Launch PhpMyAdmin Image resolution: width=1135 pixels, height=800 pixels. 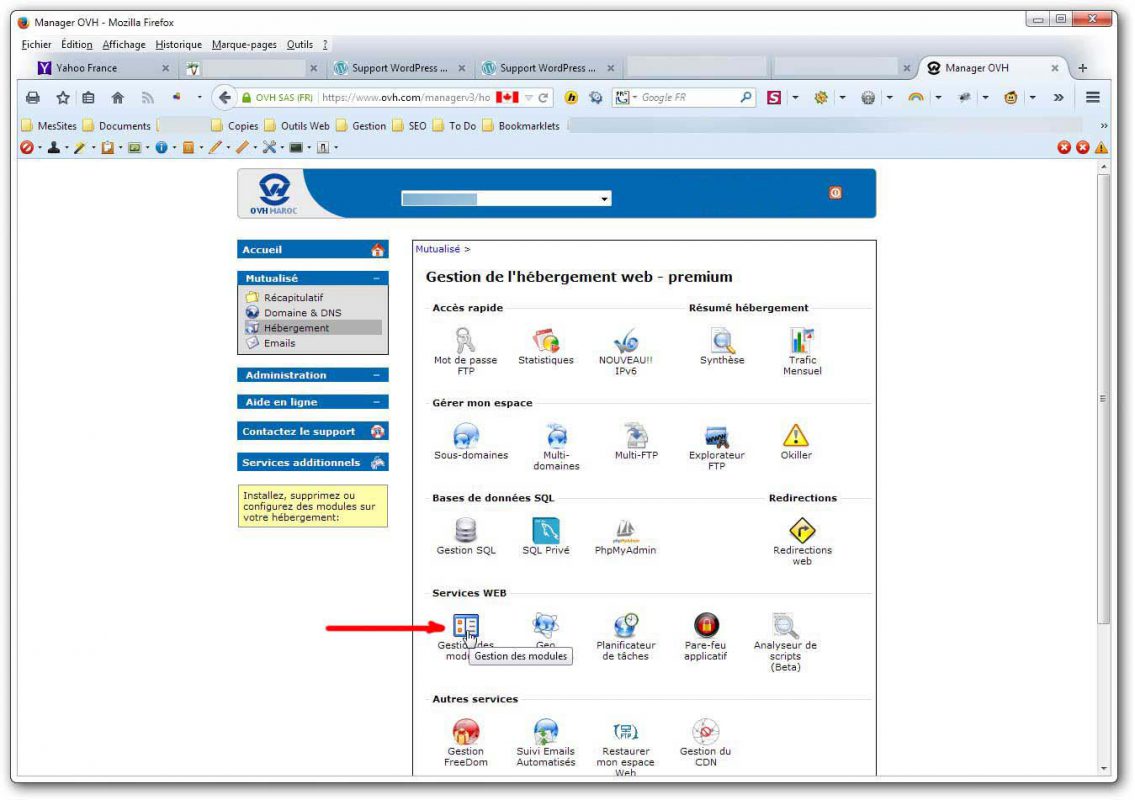627,530
